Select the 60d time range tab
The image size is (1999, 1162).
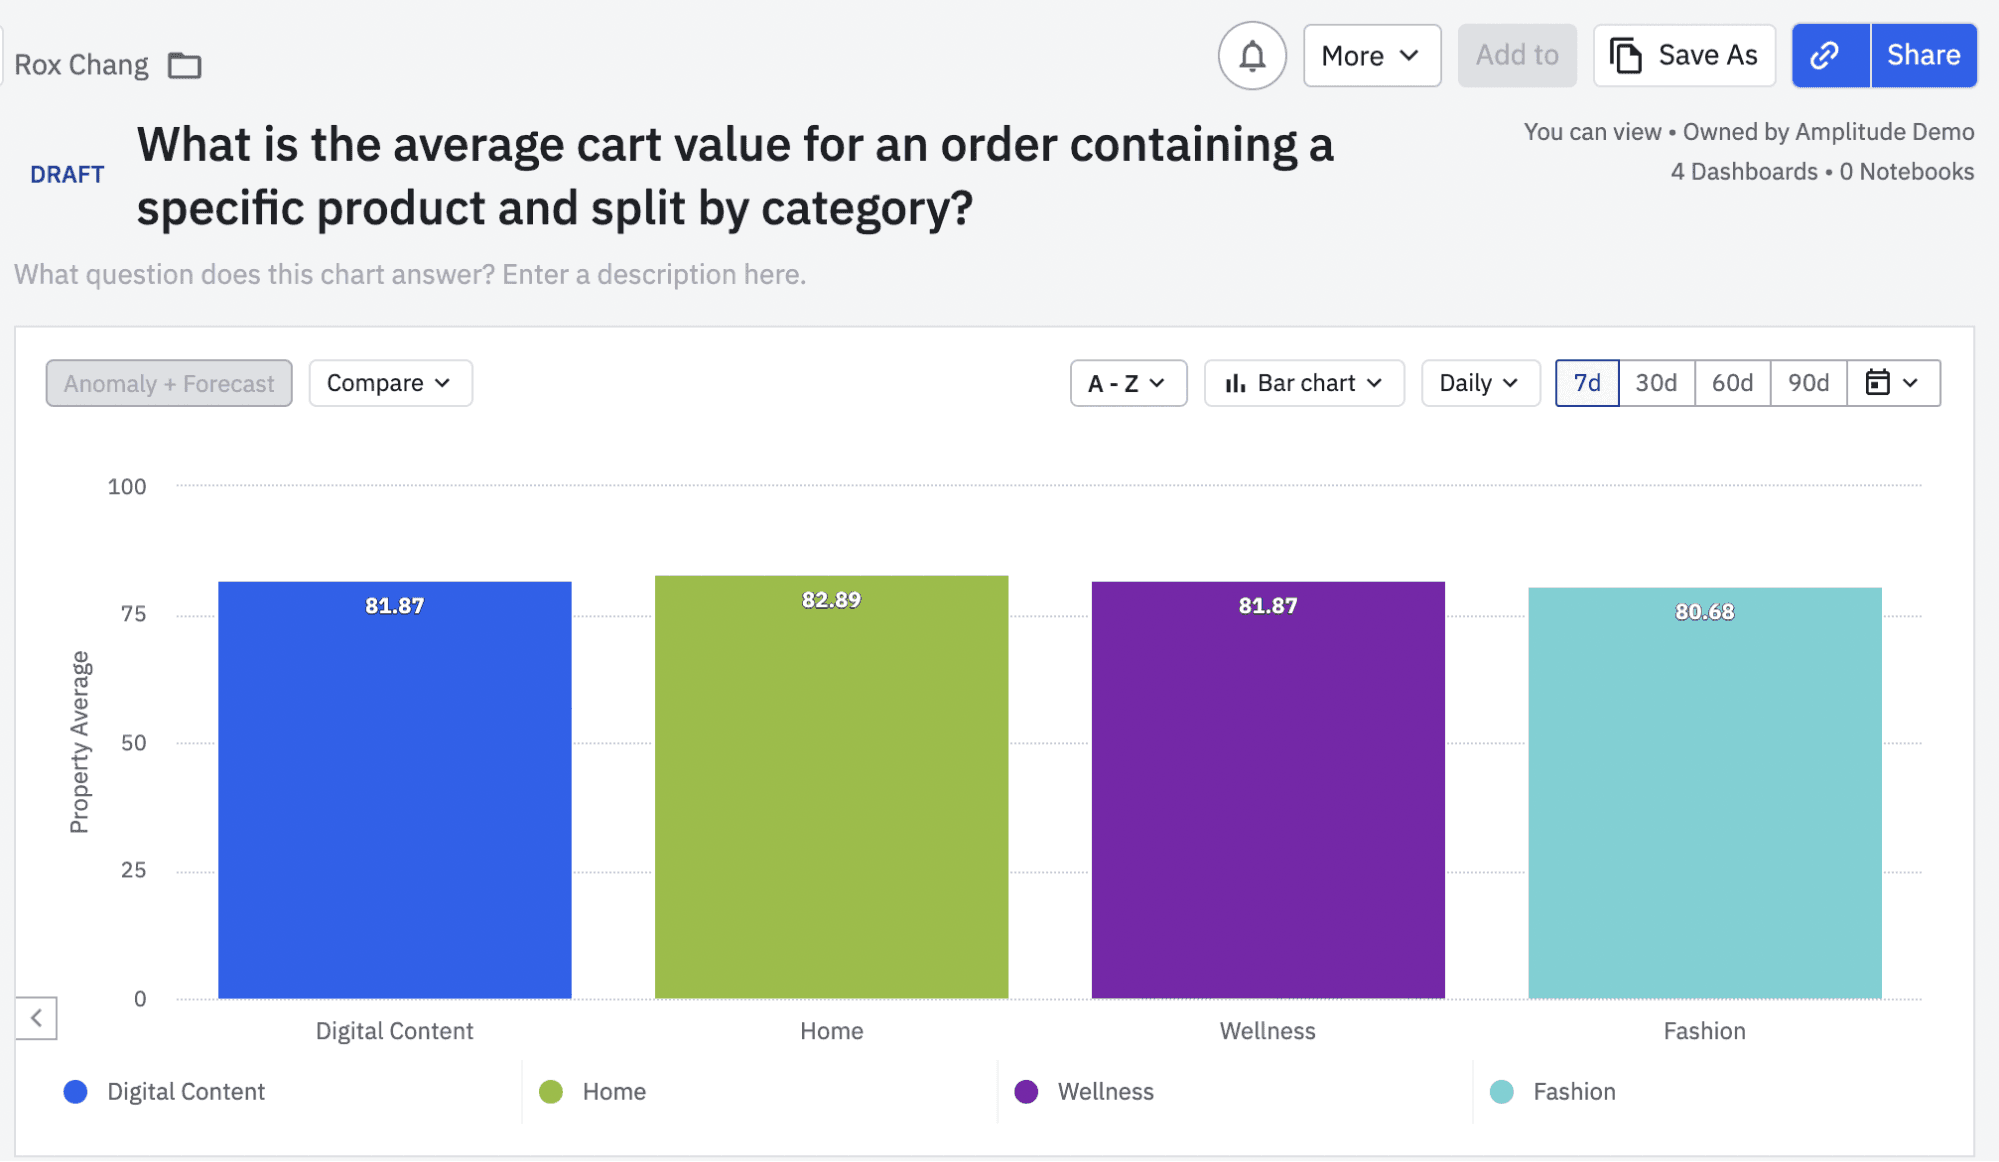pyautogui.click(x=1731, y=382)
